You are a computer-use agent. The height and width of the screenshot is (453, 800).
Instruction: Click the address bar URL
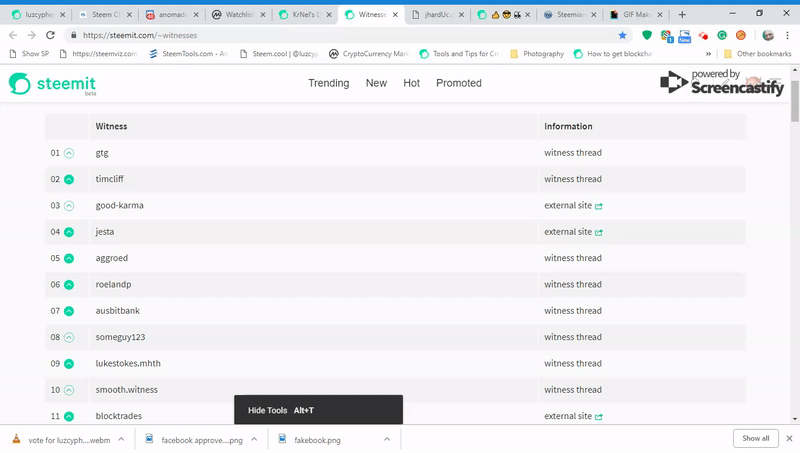tap(140, 35)
